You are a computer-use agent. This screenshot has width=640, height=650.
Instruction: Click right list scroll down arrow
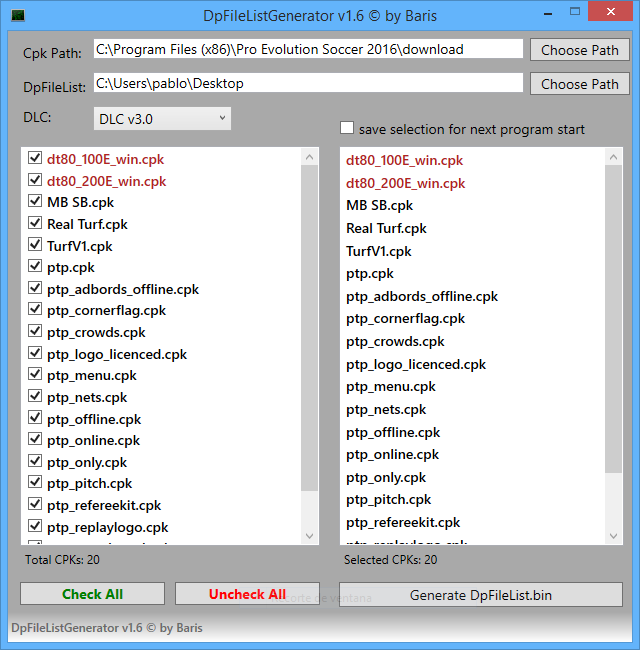tap(613, 536)
